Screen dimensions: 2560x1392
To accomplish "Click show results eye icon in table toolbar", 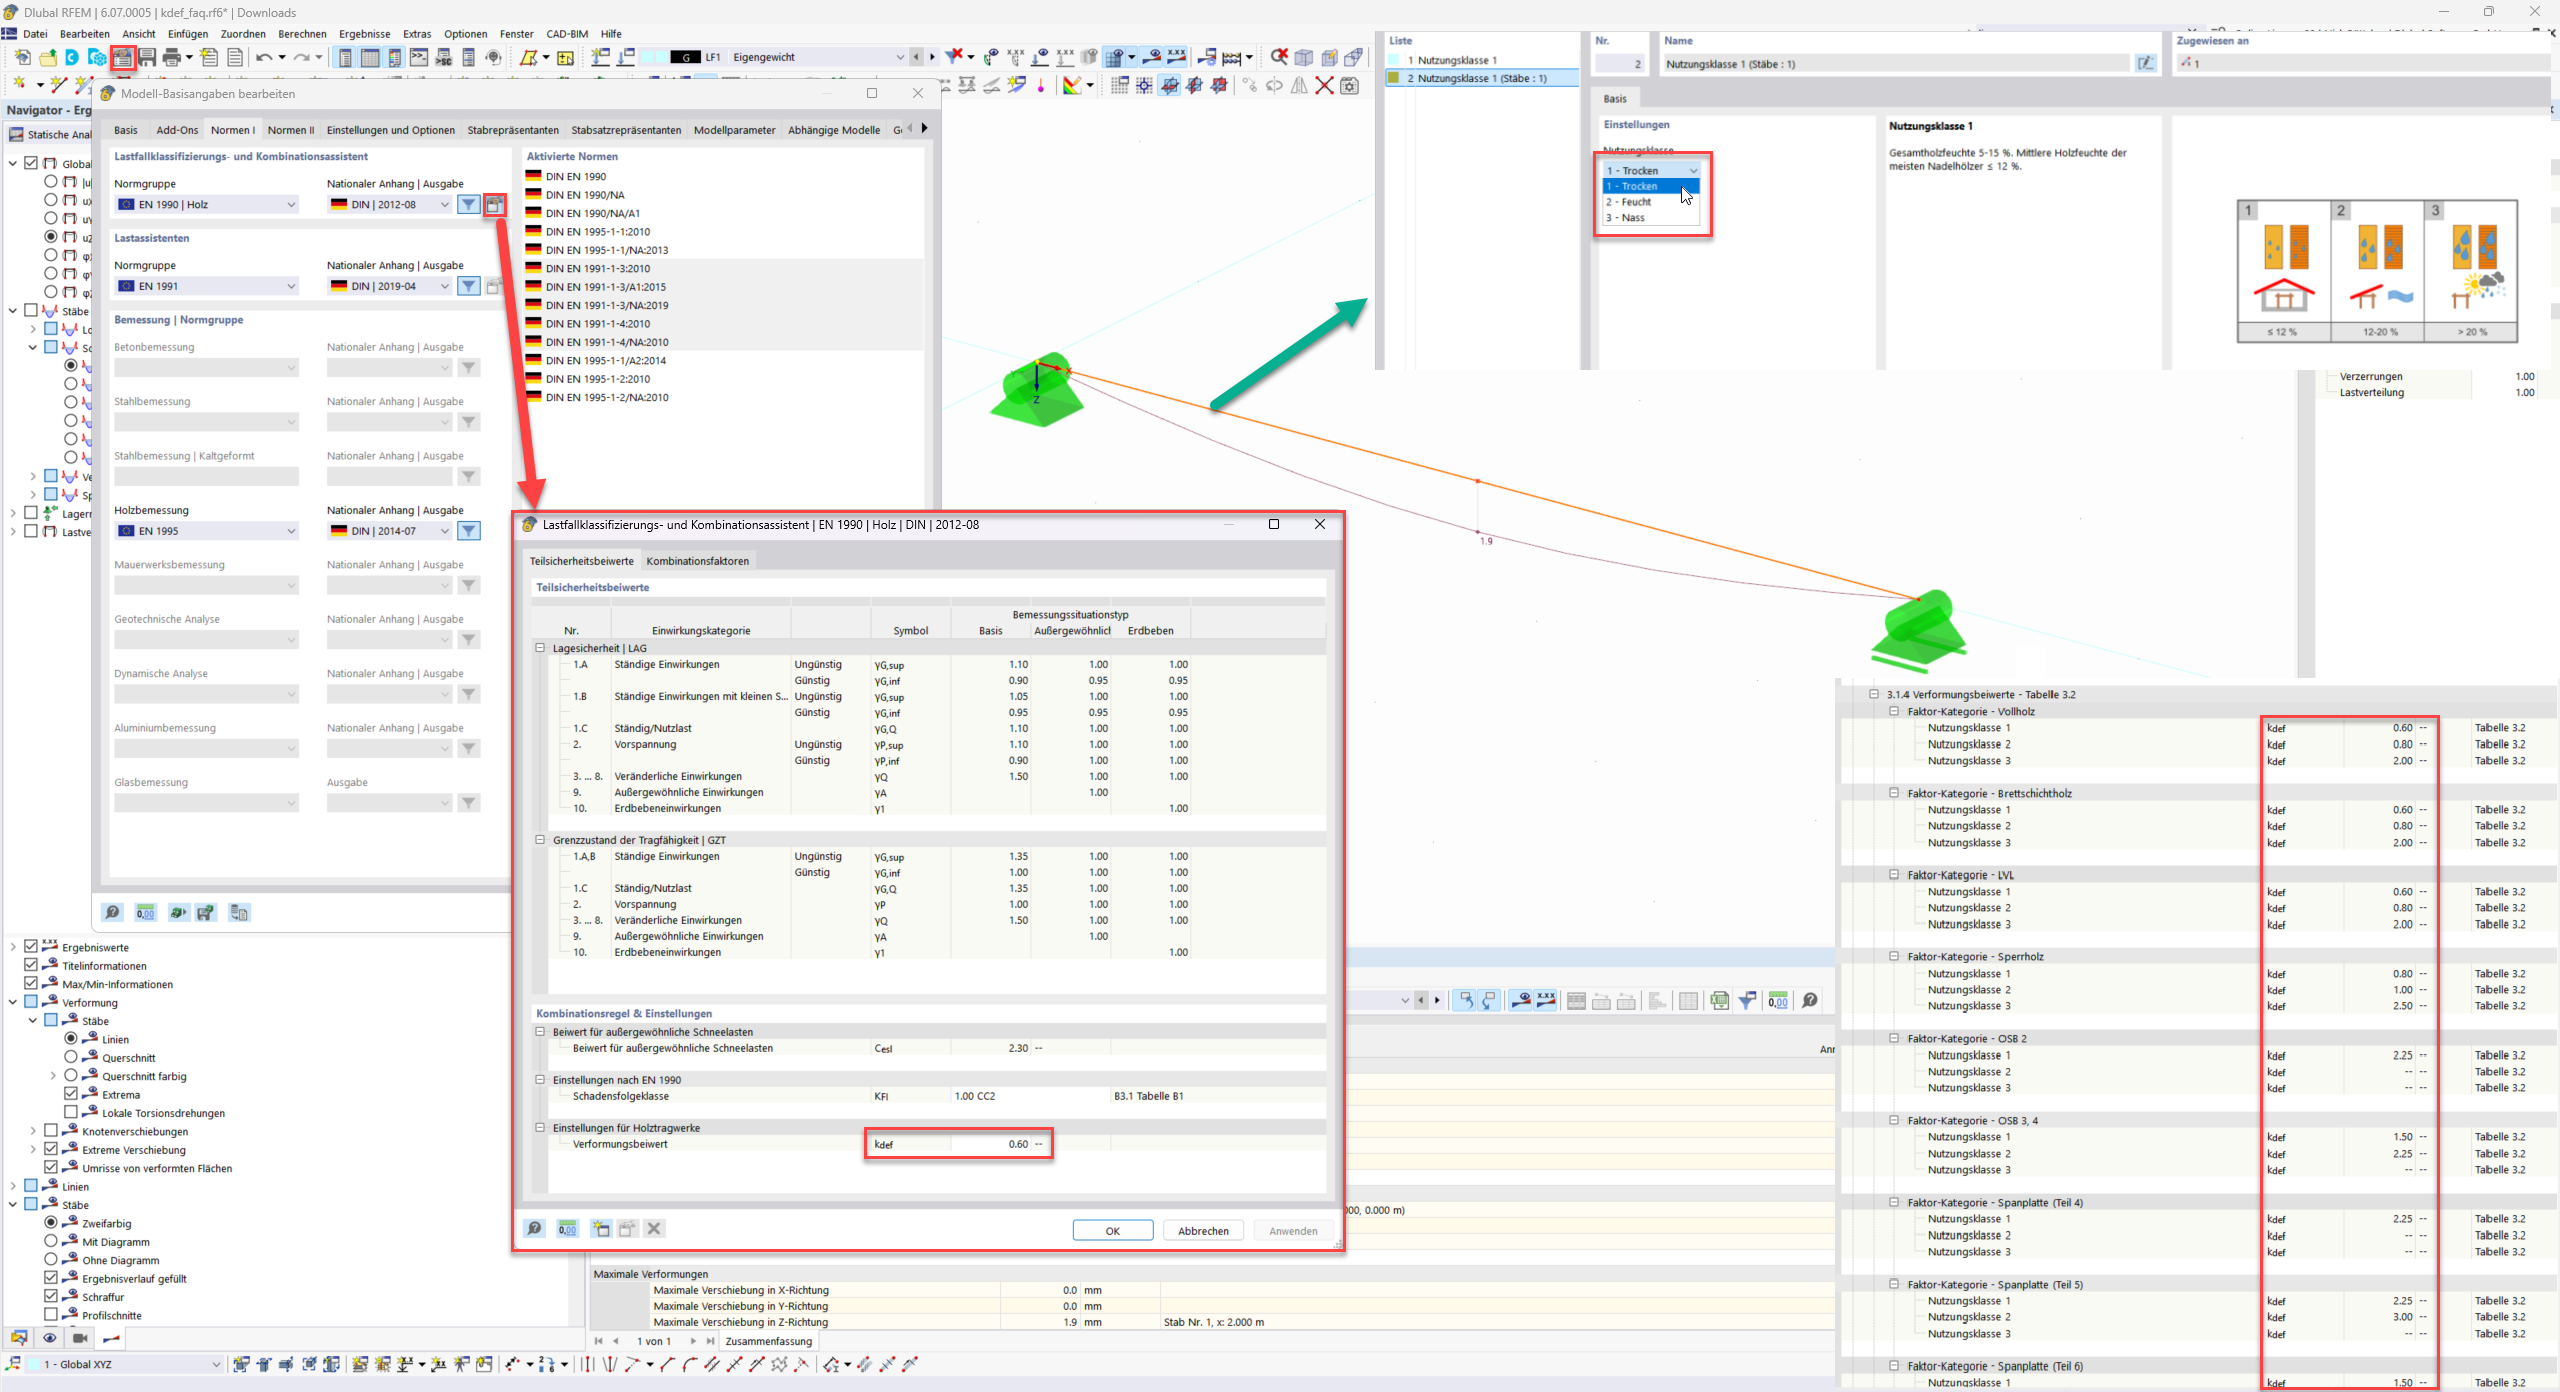I will click(x=1520, y=1000).
